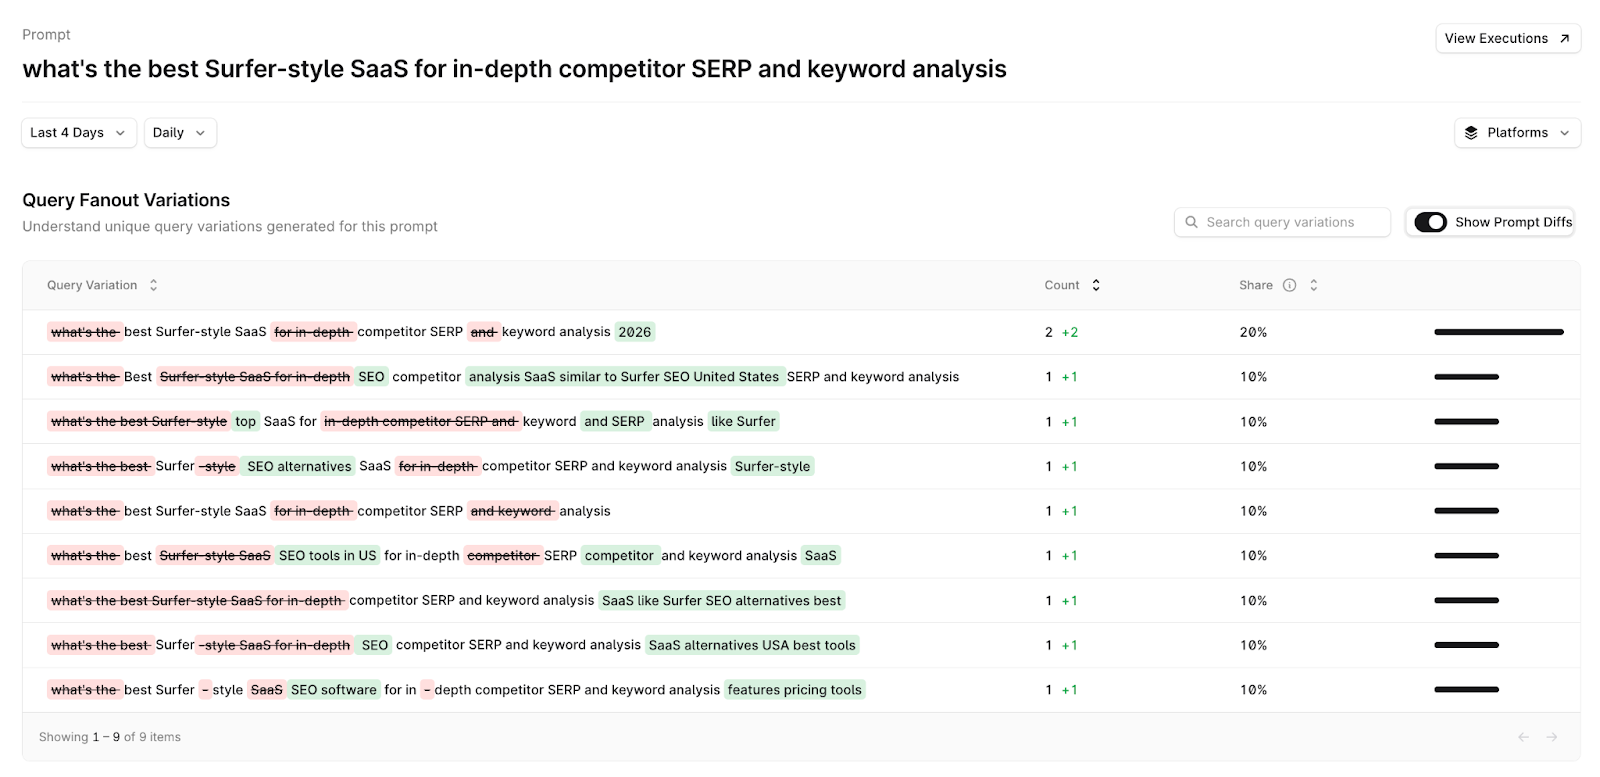Click the magnifier icon in search box

[x=1191, y=222]
